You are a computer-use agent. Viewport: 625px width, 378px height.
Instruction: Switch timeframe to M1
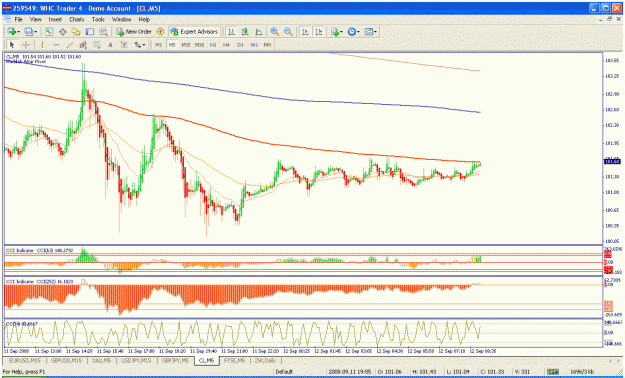tap(158, 45)
